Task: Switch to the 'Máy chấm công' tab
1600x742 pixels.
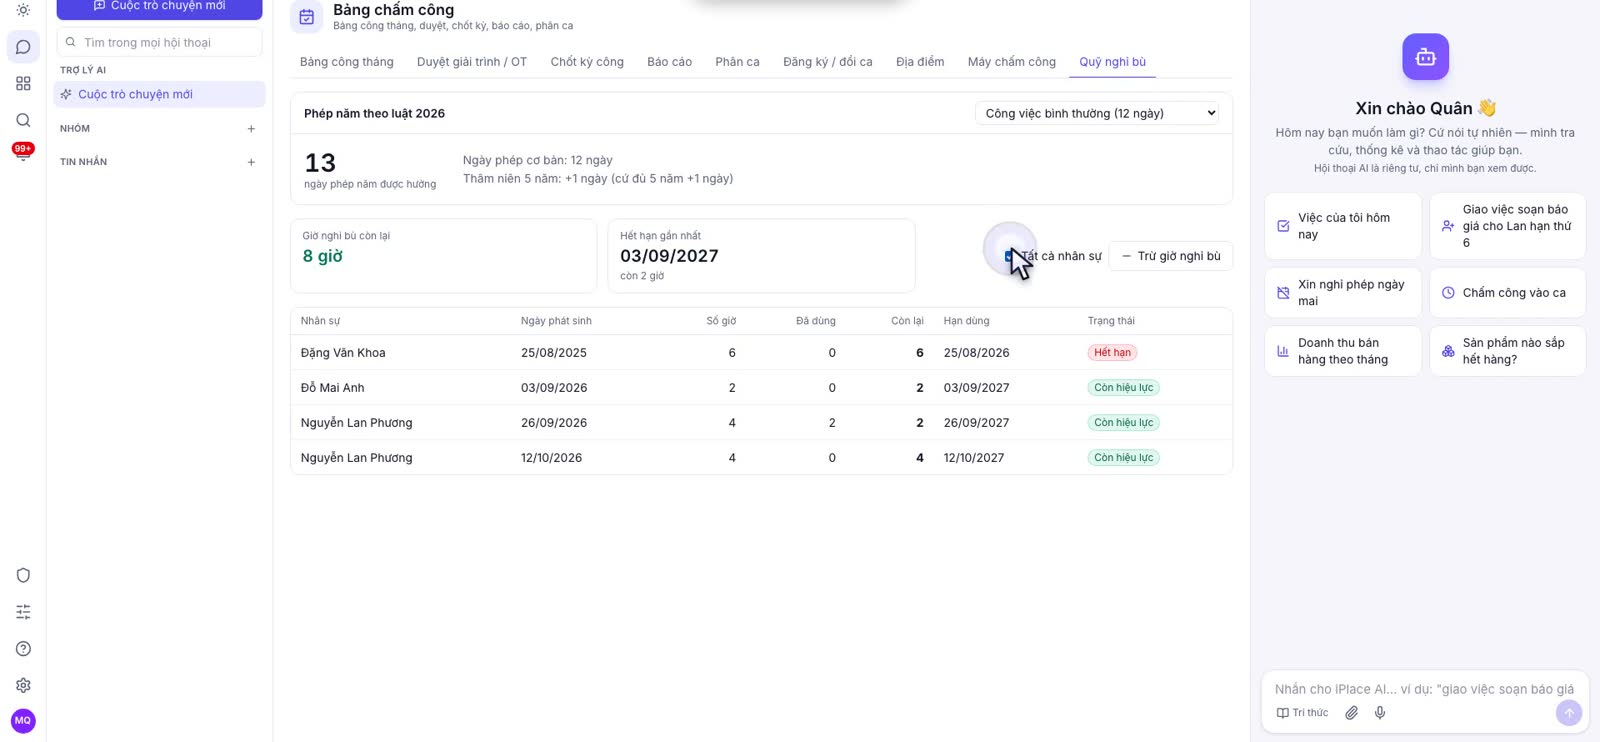Action: [x=1011, y=62]
